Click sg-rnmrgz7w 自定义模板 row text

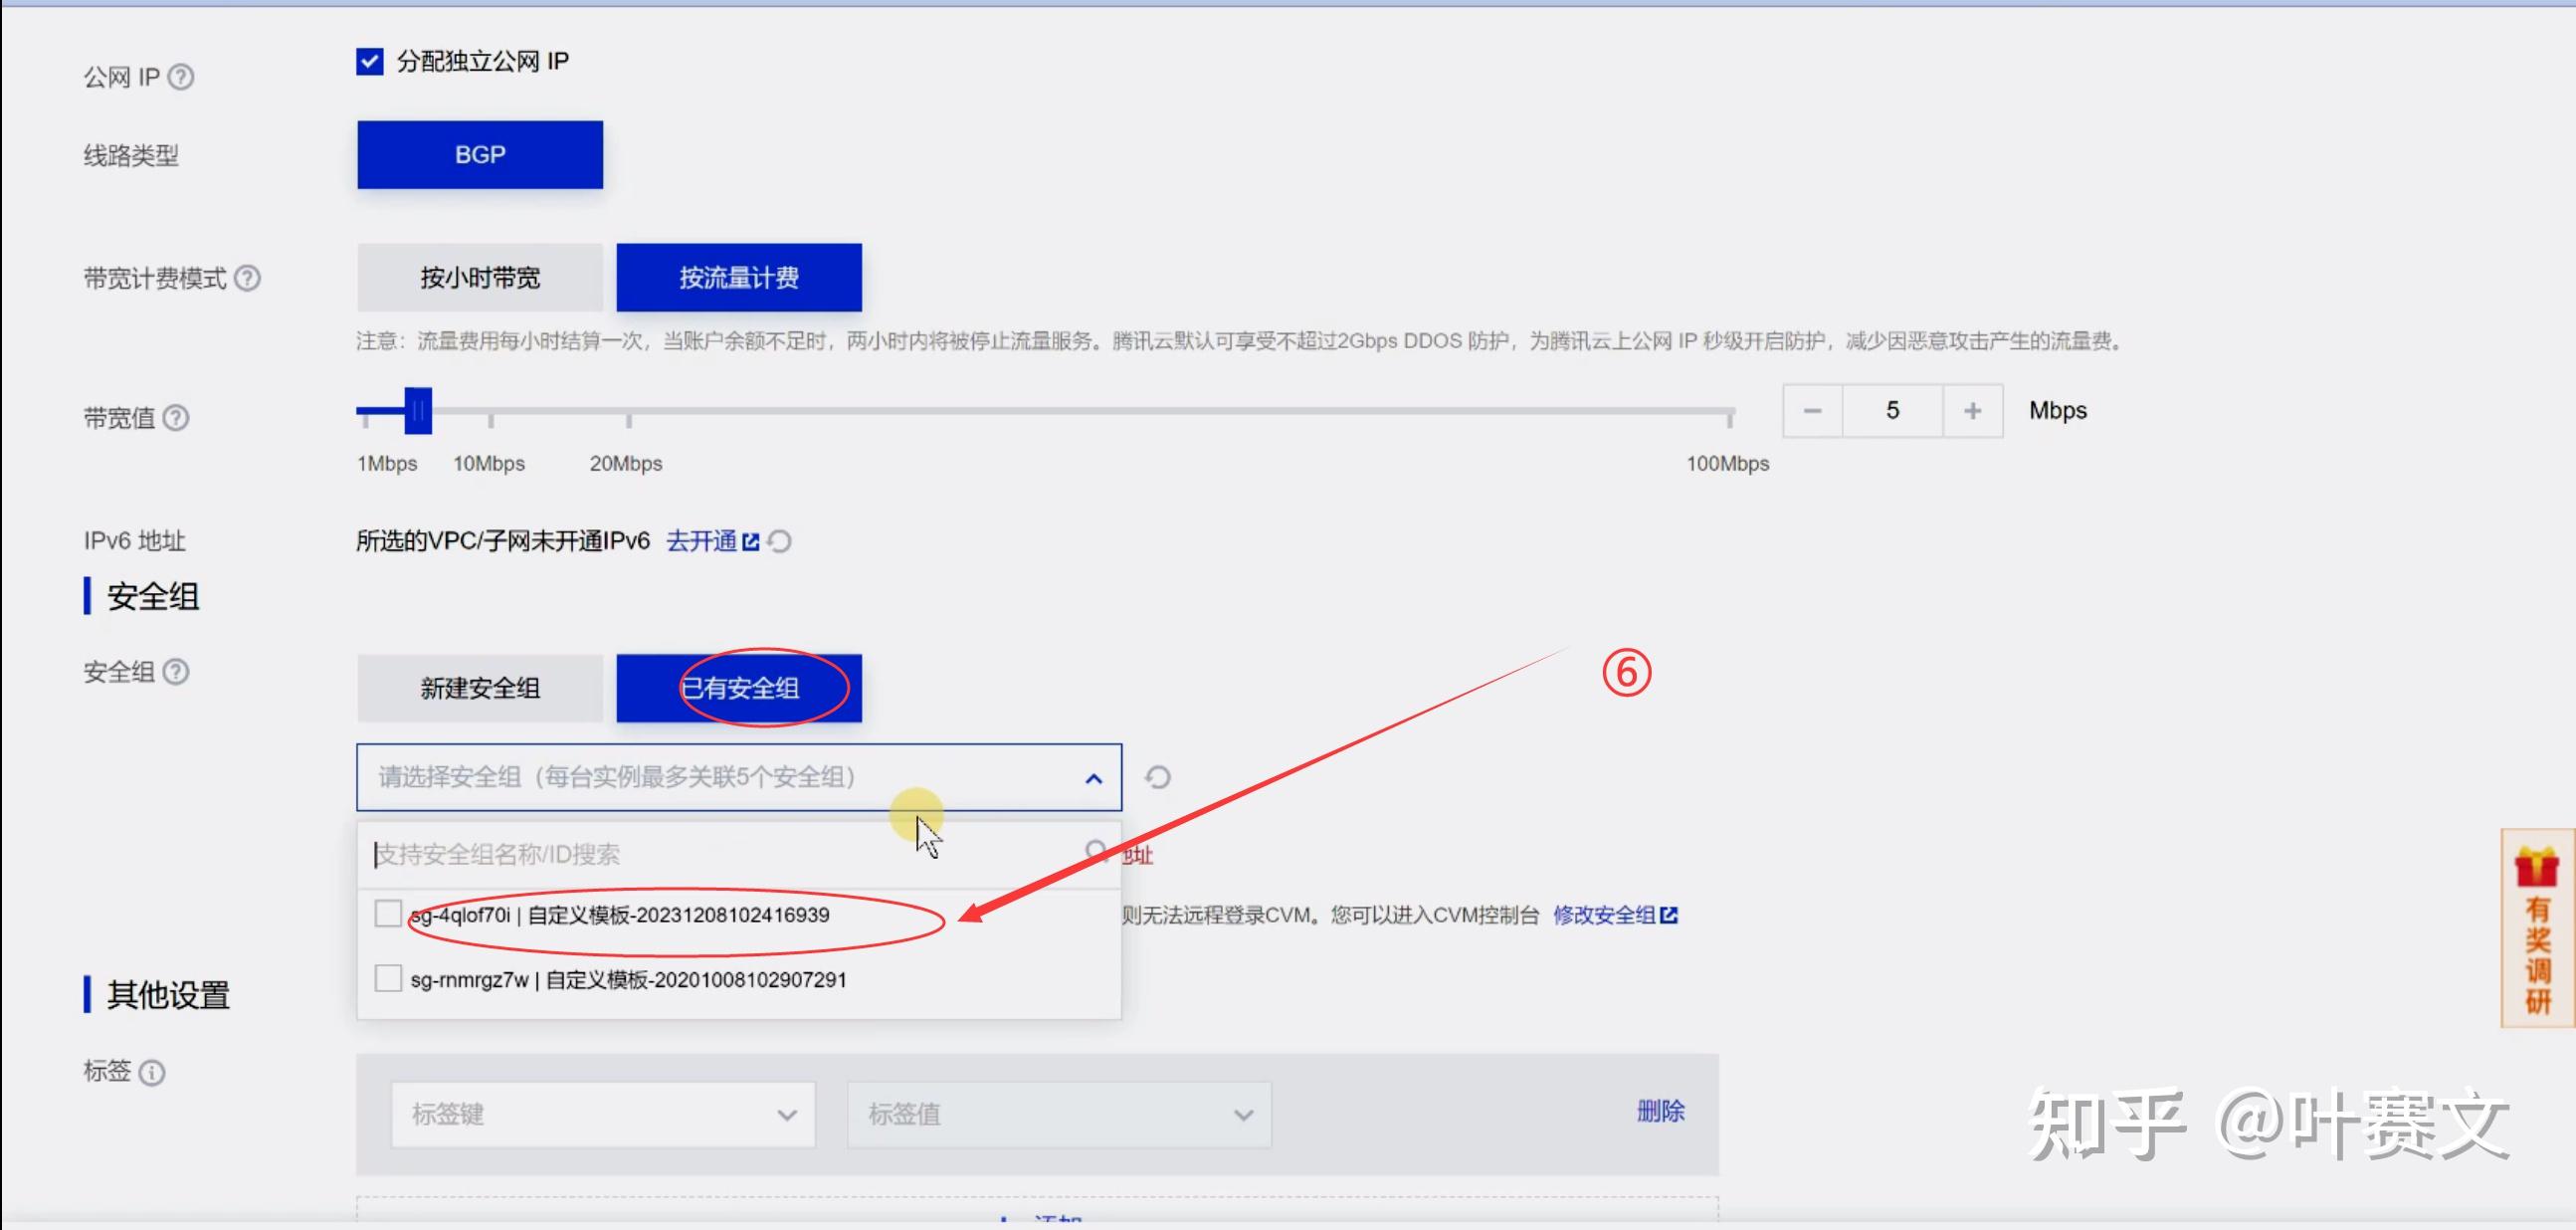tap(629, 980)
